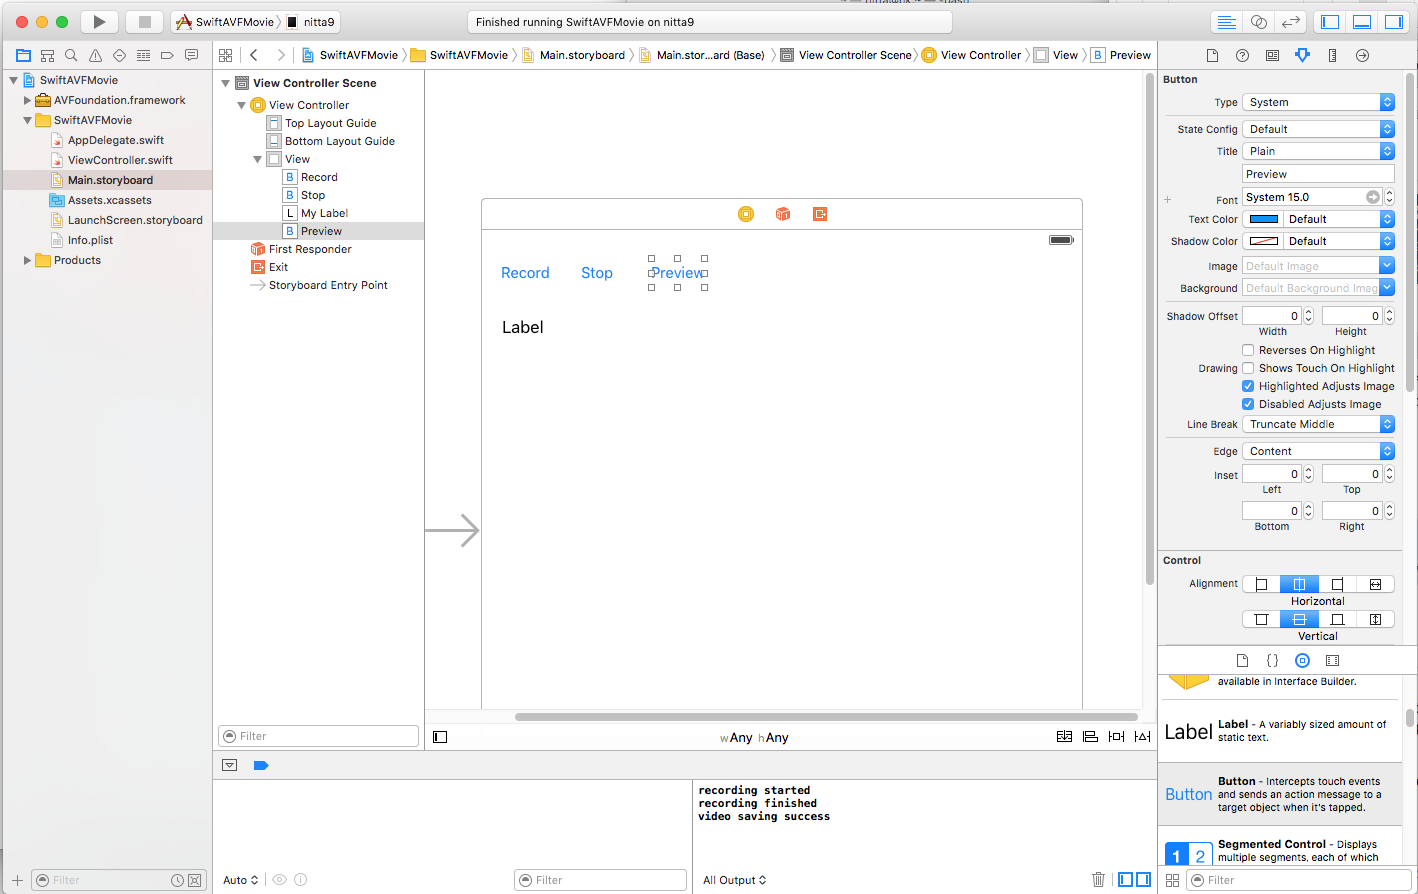Open the Find navigator magnifier icon
This screenshot has height=894, width=1418.
tap(71, 56)
